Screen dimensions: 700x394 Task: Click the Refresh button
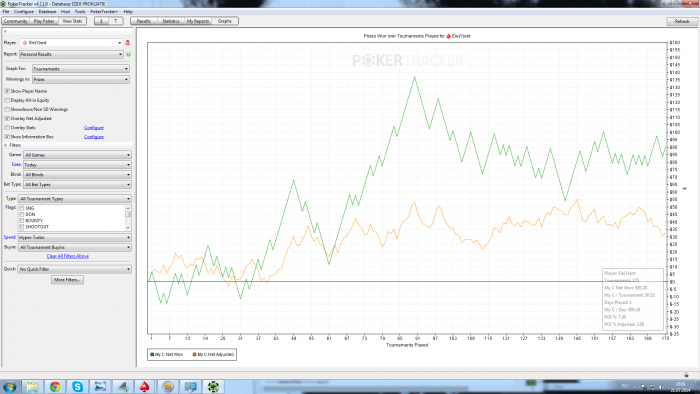tap(682, 21)
